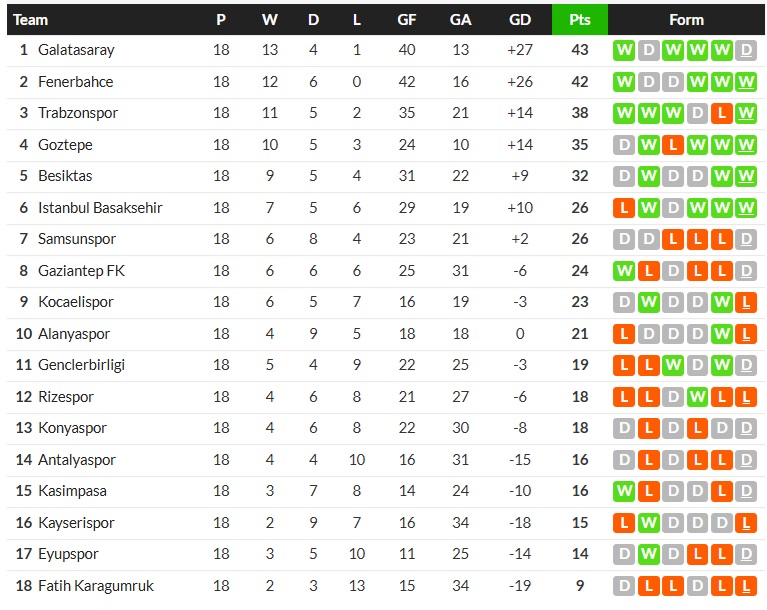This screenshot has width=767, height=610.
Task: Select the Fatih Karagumruk team name
Action: 96,586
